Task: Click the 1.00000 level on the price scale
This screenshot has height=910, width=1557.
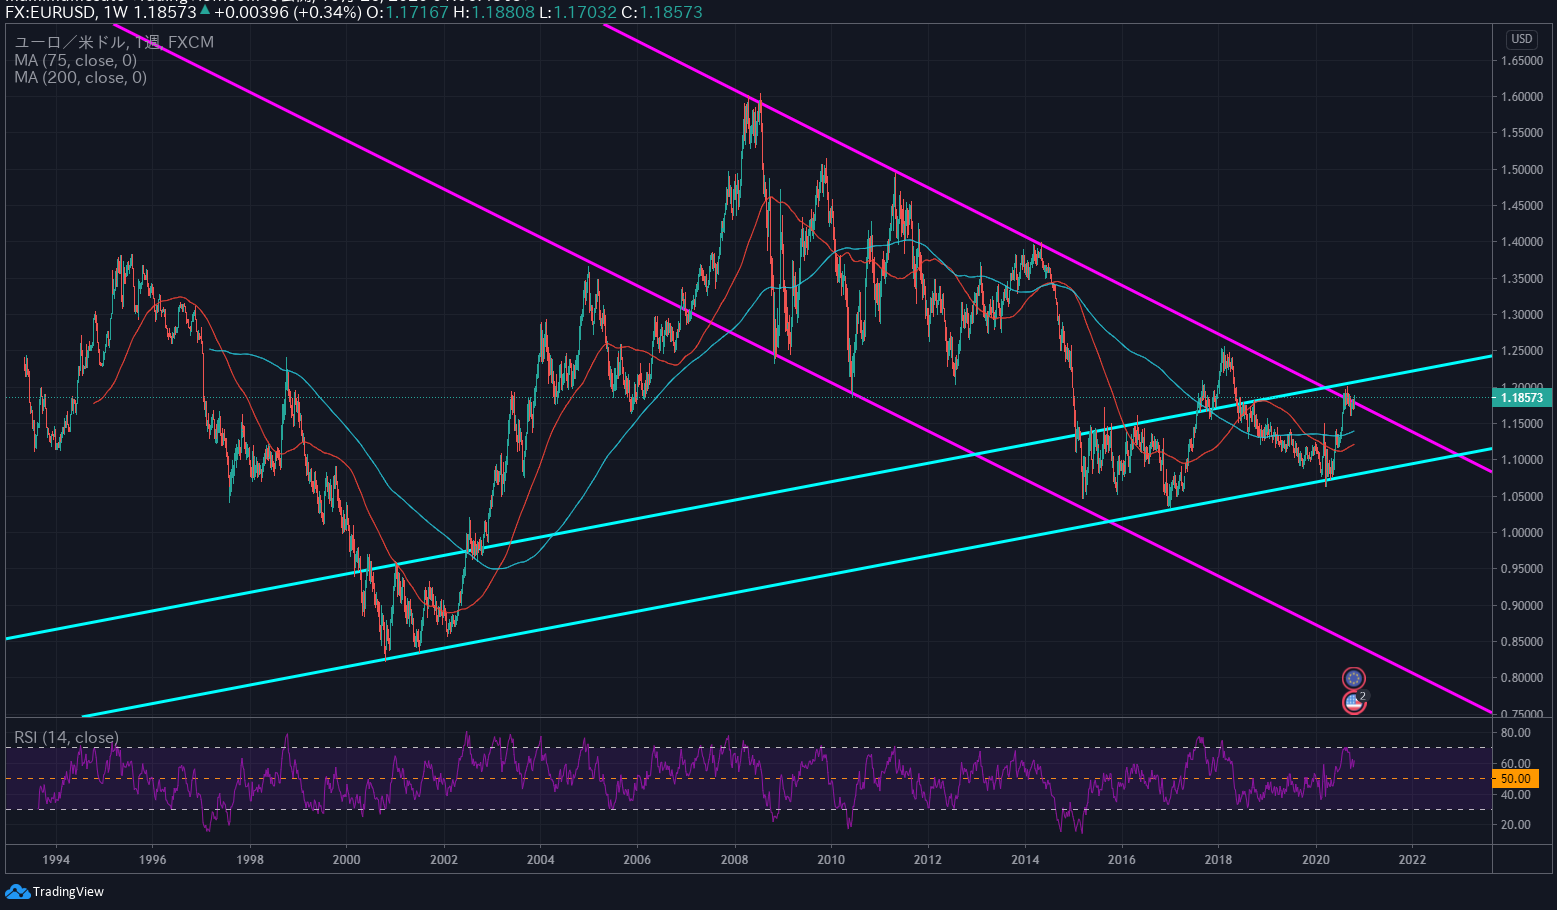Action: 1521,533
